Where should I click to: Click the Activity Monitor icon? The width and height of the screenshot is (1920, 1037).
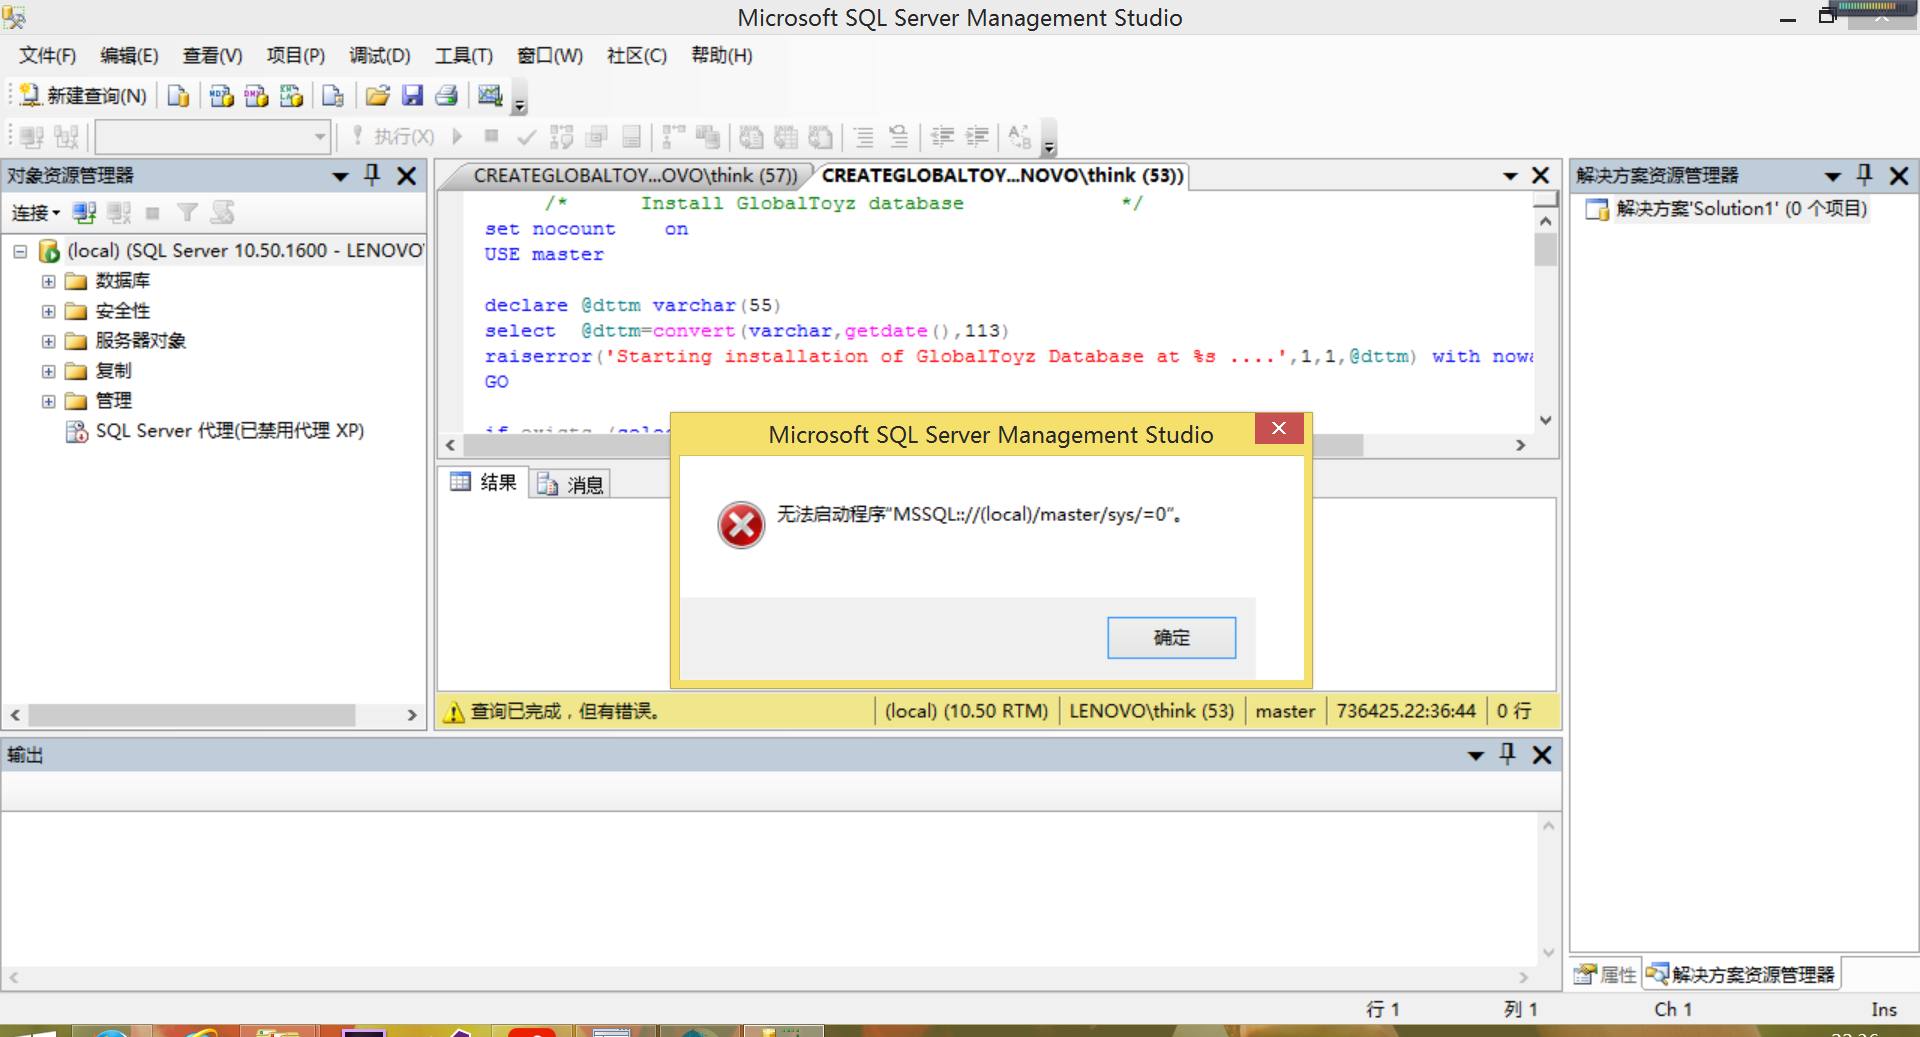coord(490,95)
